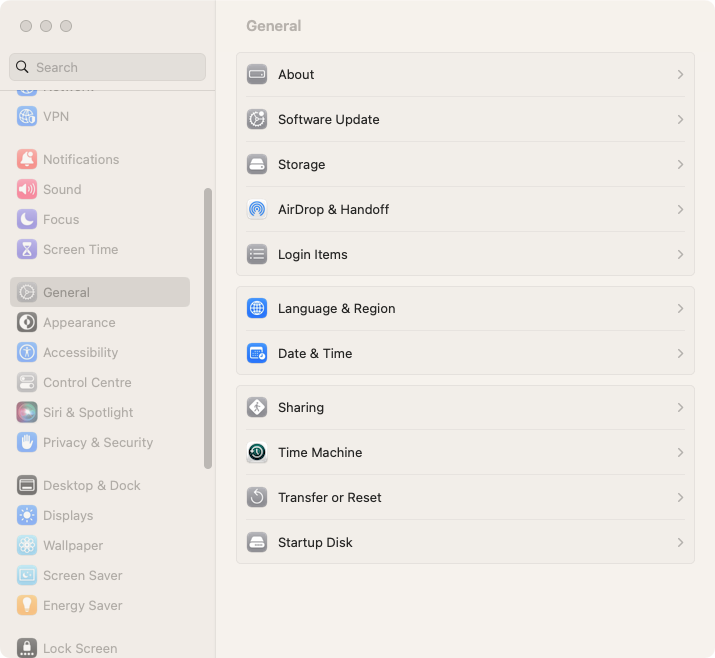
Task: Expand the Transfer or Reset chevron
Action: 680,497
